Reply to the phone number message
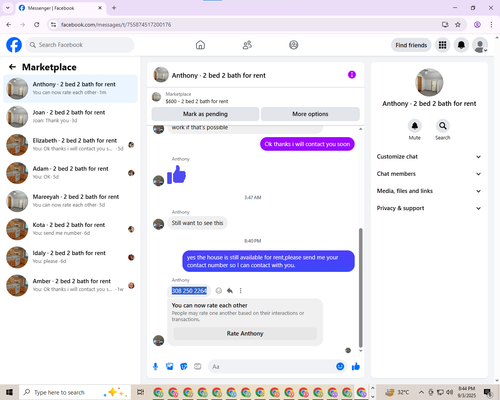Viewport: 500px width, 400px height. click(x=230, y=291)
